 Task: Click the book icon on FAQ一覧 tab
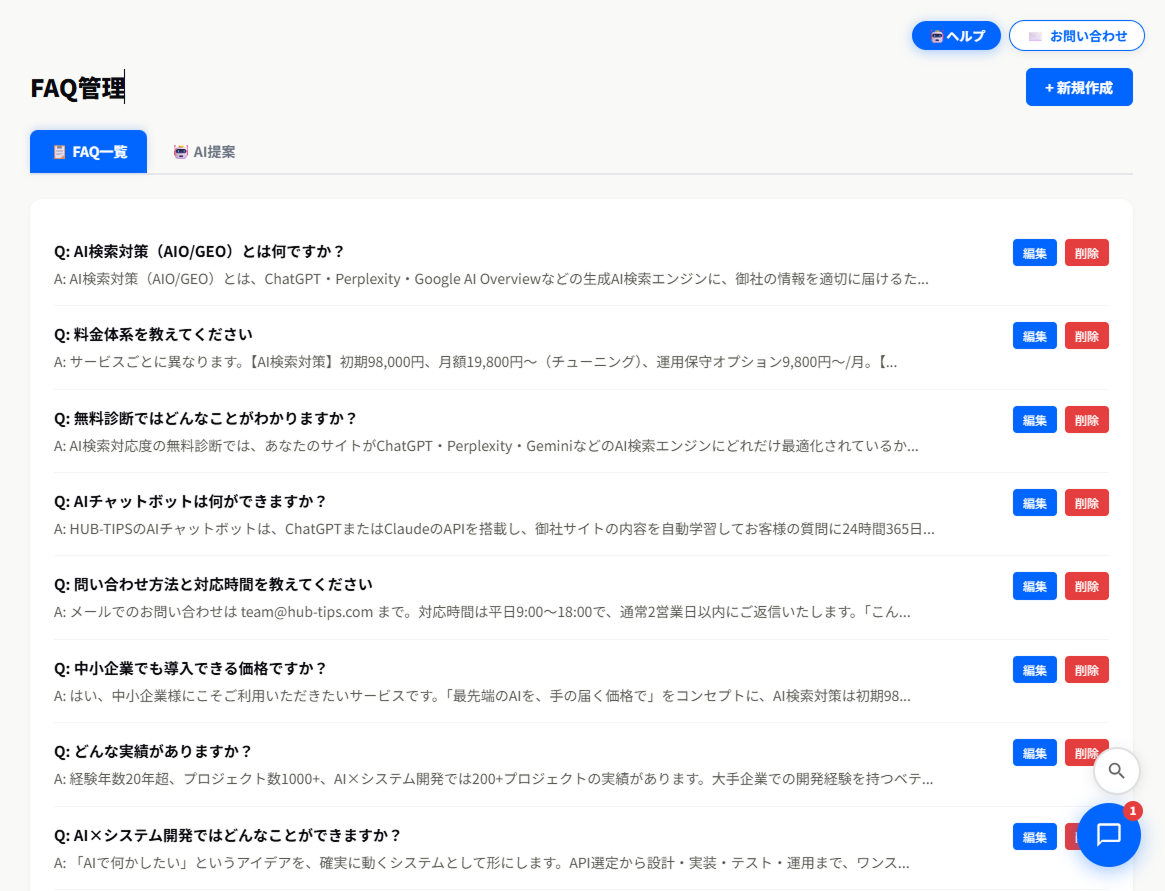tap(59, 151)
